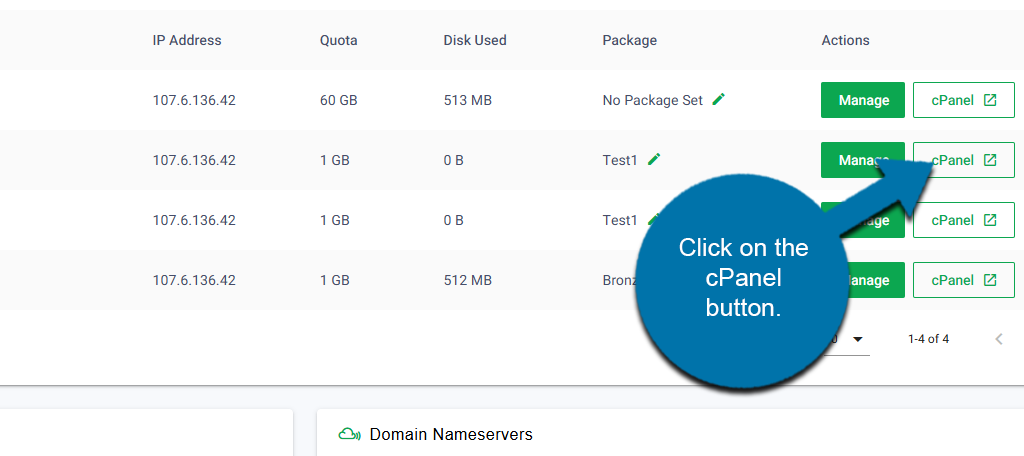
Task: Click the 1-4 of 4 pagination text
Action: pyautogui.click(x=928, y=339)
